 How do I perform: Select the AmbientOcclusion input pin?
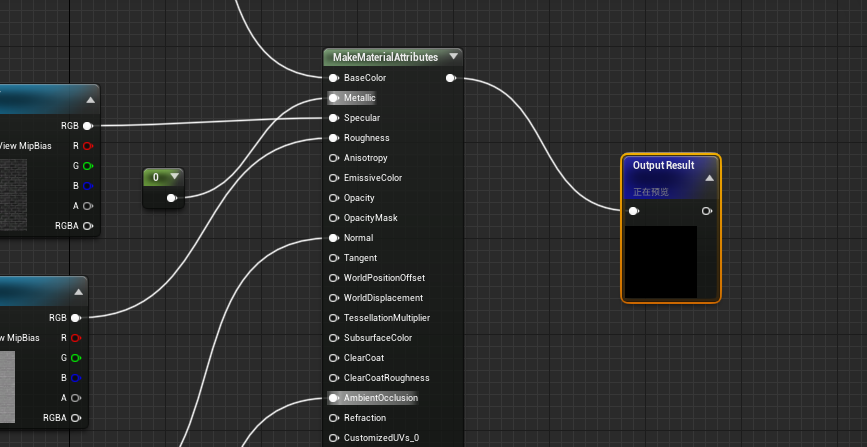point(333,398)
